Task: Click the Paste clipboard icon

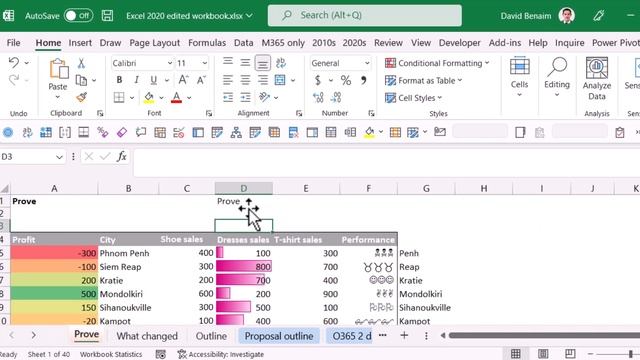Action: tap(58, 69)
